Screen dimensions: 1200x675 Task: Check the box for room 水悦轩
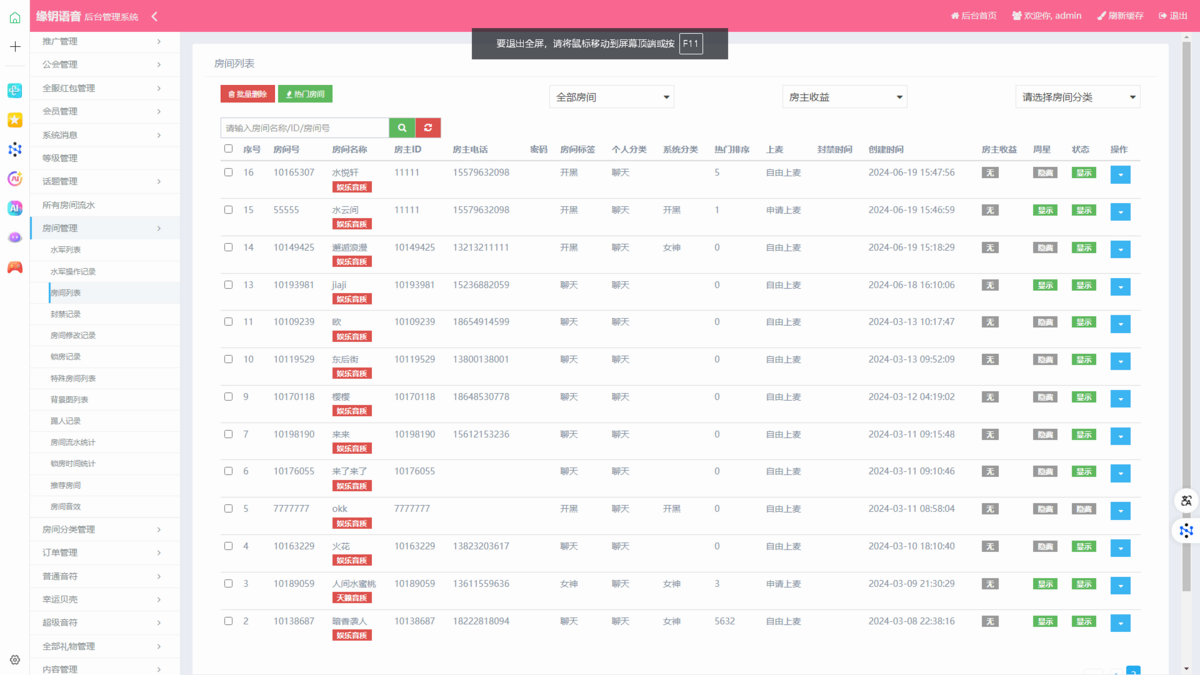[x=228, y=172]
